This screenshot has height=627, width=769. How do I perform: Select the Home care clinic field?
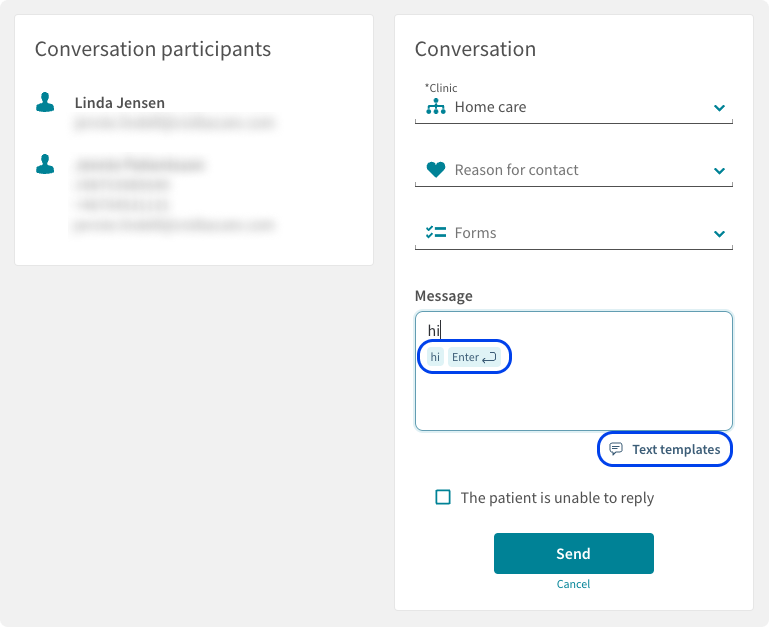pyautogui.click(x=574, y=107)
